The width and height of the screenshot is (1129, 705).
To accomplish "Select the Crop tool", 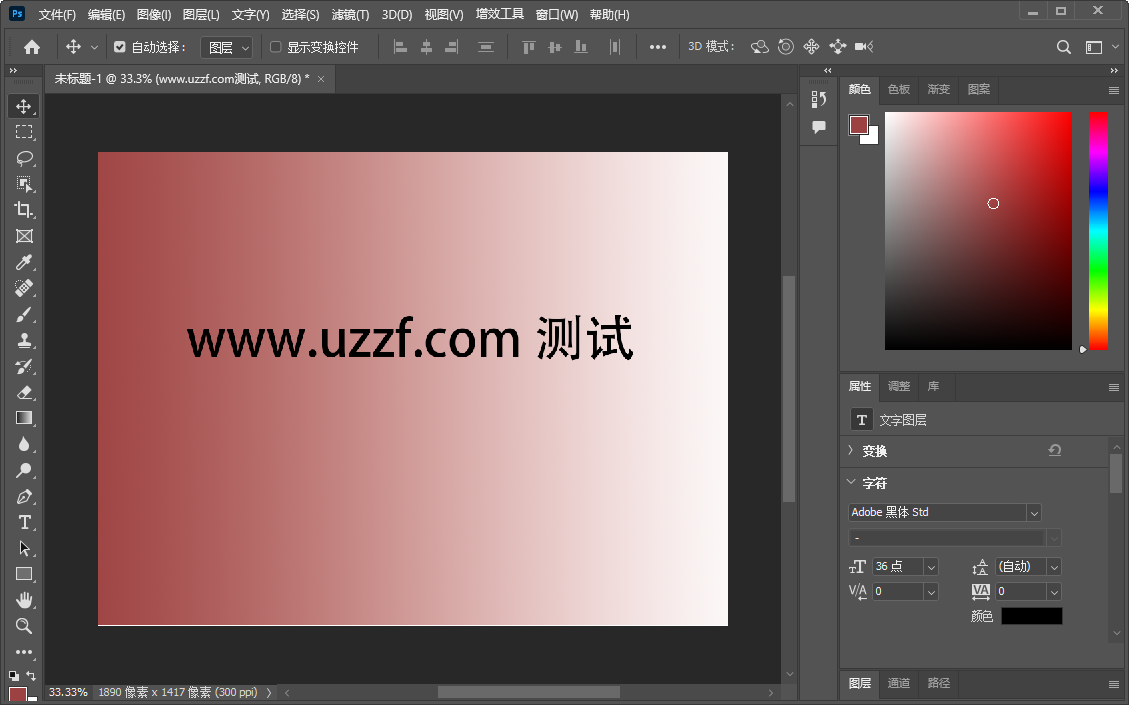I will click(x=23, y=210).
